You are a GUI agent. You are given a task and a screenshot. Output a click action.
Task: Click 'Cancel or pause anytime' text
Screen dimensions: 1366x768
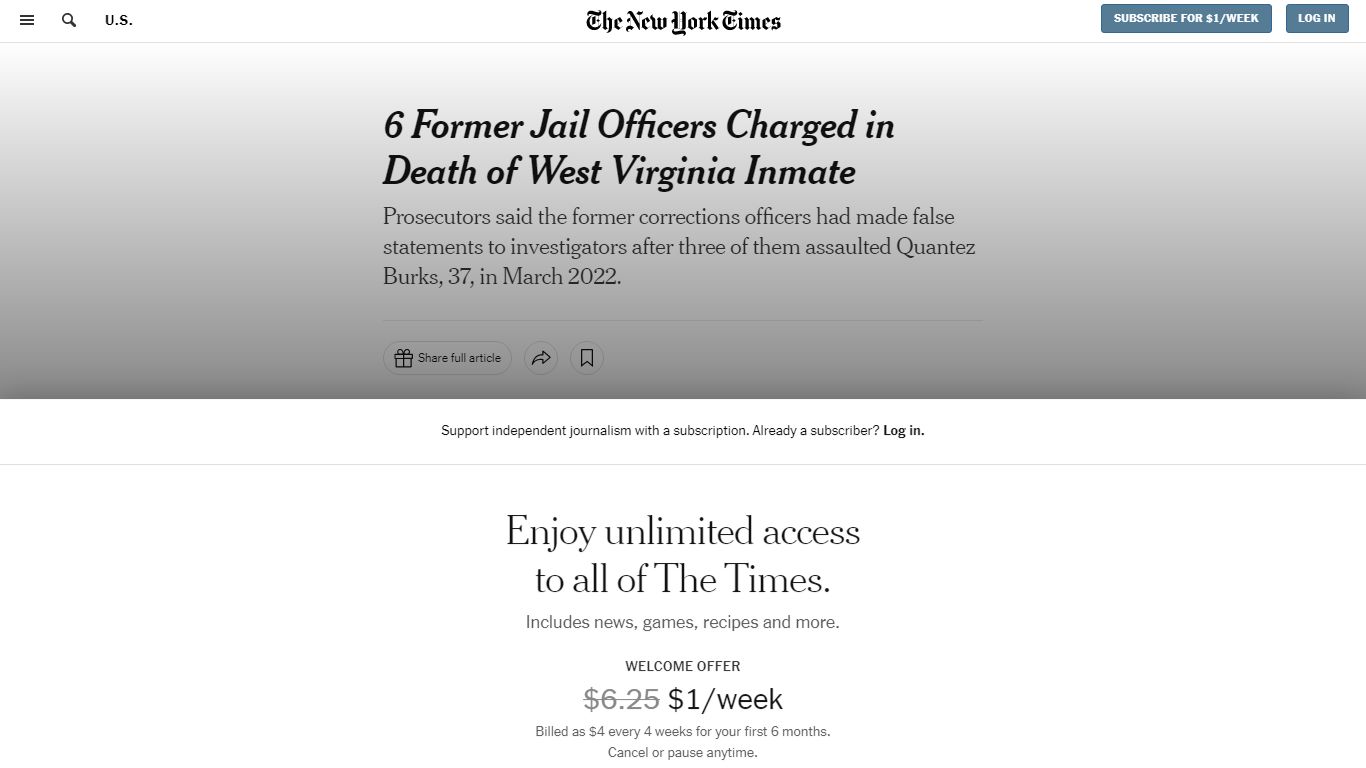683,753
